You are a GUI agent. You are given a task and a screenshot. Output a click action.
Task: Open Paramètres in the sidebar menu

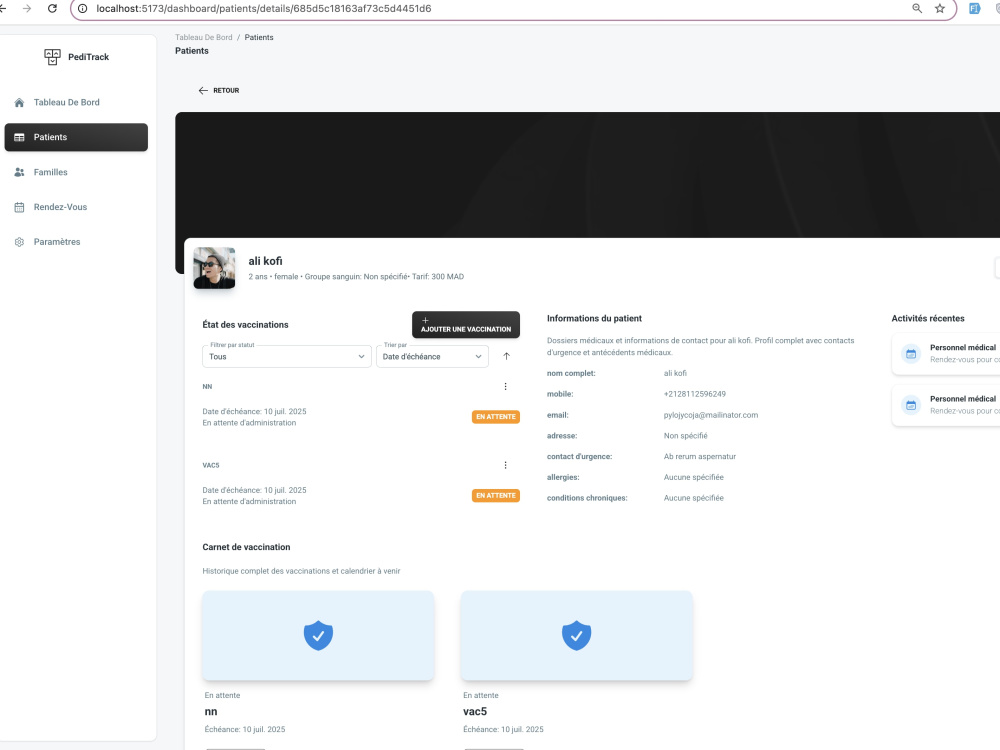point(76,242)
